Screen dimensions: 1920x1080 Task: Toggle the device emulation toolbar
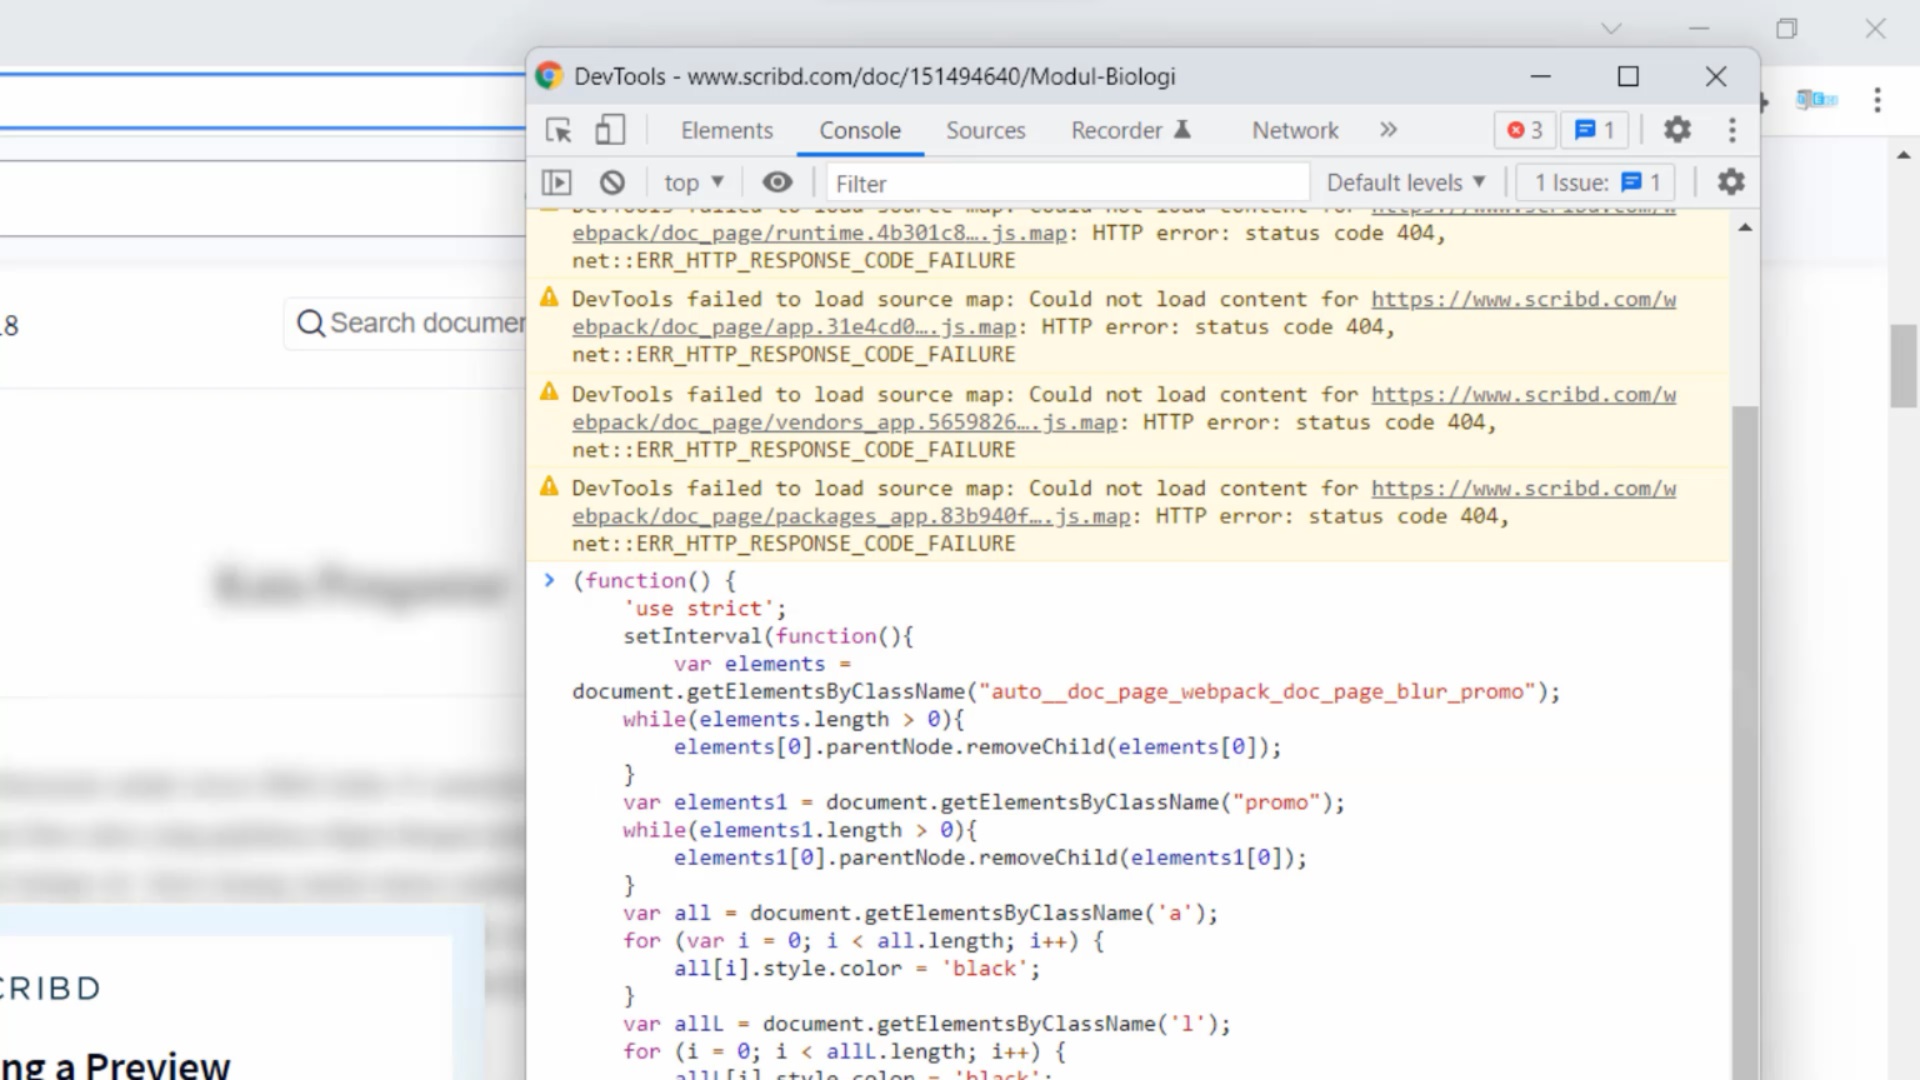pyautogui.click(x=610, y=130)
